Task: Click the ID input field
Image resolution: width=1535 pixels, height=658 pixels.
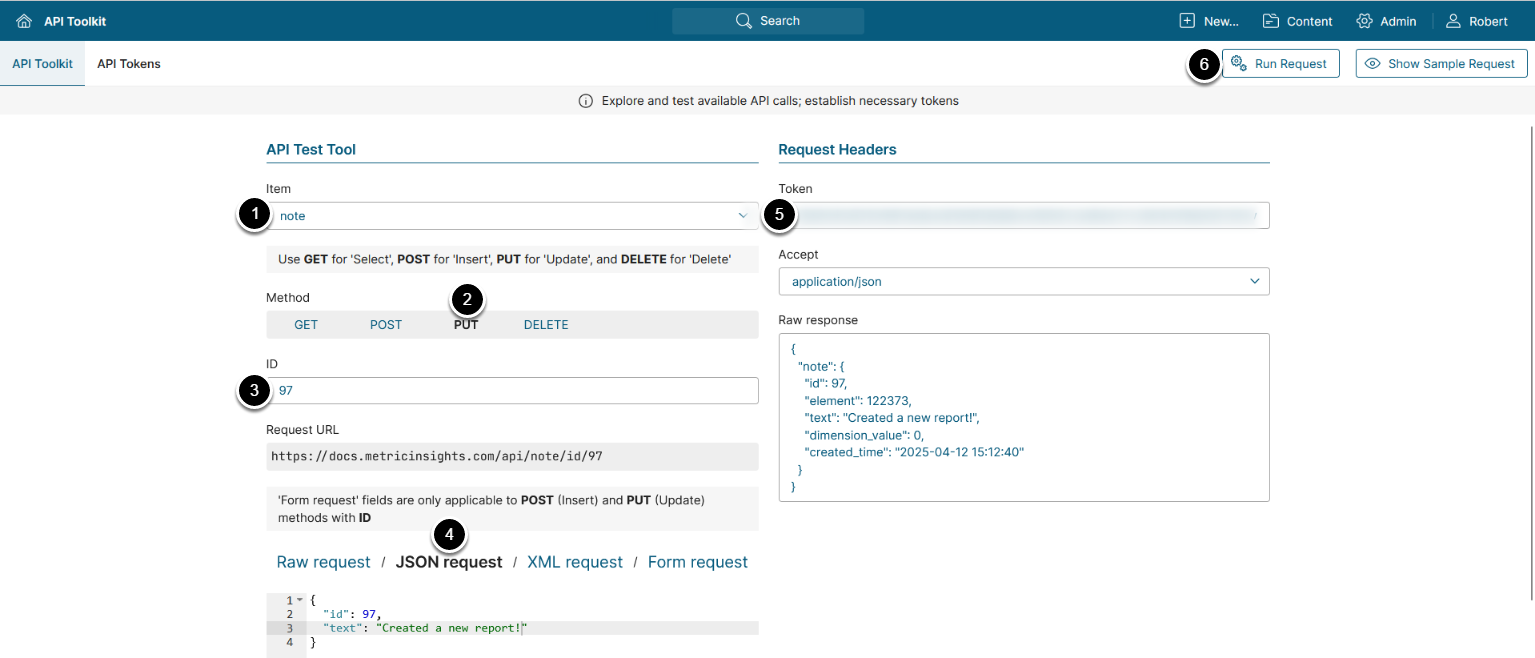Action: click(x=513, y=391)
